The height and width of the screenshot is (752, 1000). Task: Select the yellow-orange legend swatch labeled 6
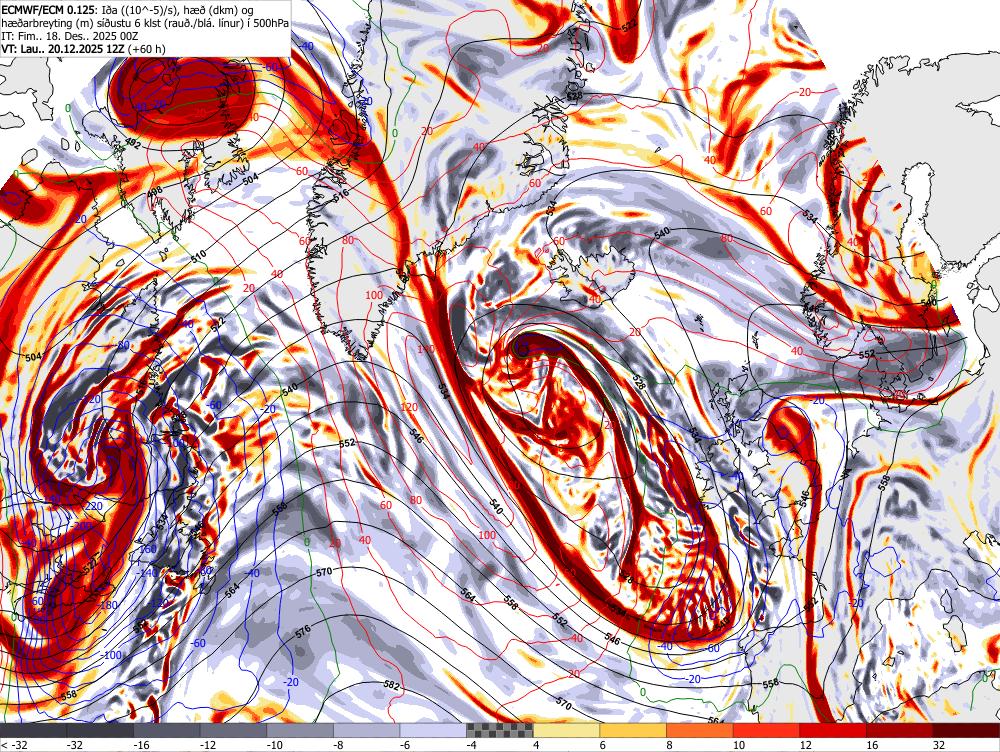click(633, 730)
